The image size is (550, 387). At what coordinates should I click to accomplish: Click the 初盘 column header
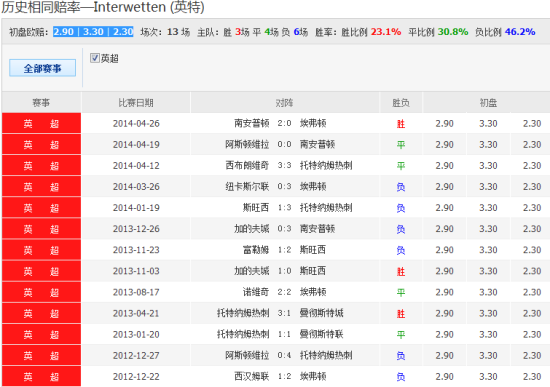click(x=488, y=103)
